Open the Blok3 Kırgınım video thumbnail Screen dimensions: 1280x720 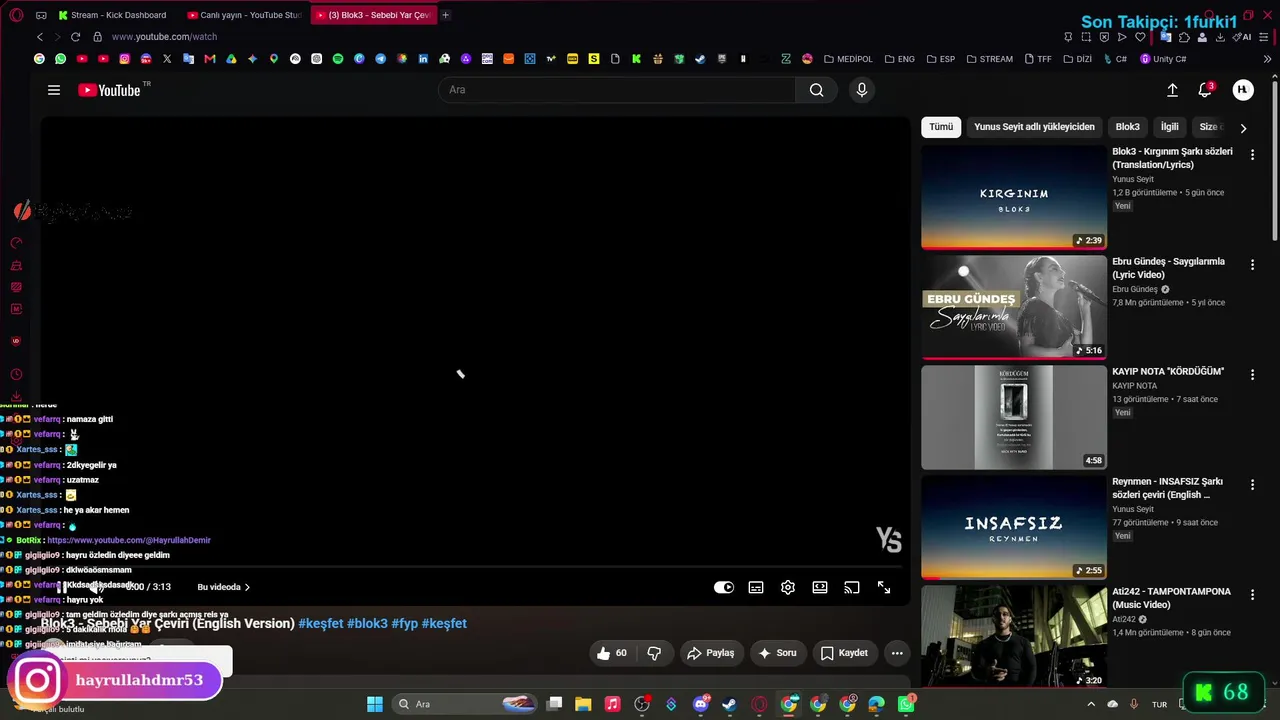click(x=1014, y=197)
